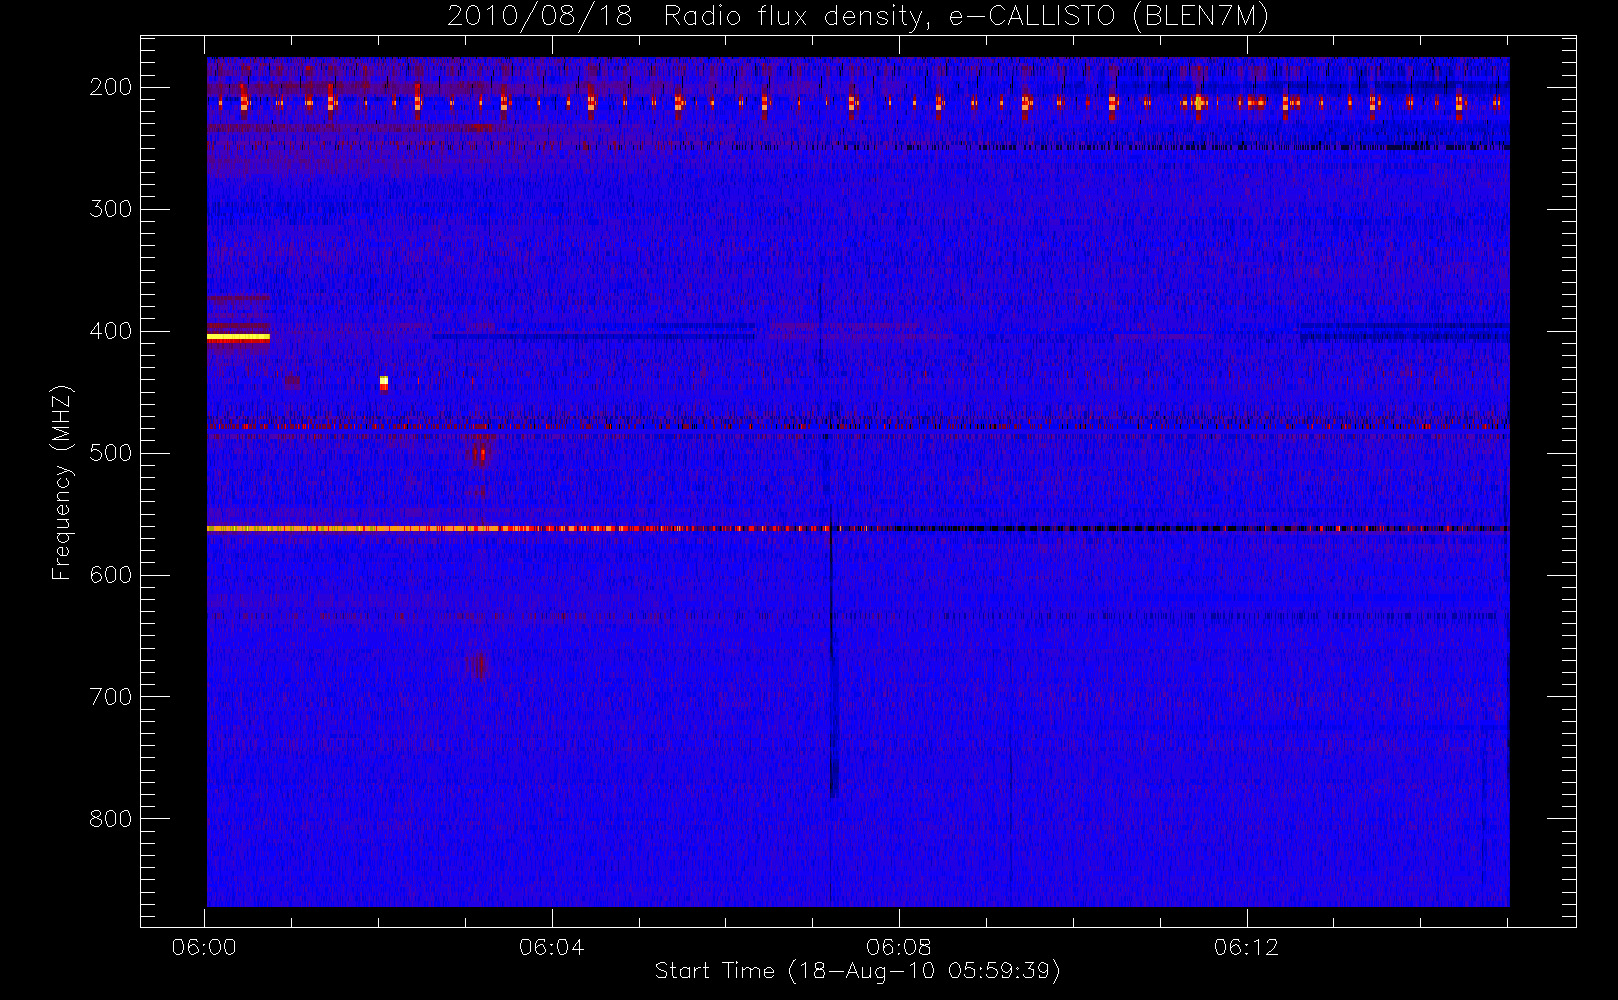Click the 'Frequency (MHZ)' axis label
The width and height of the screenshot is (1618, 1000).
click(62, 482)
